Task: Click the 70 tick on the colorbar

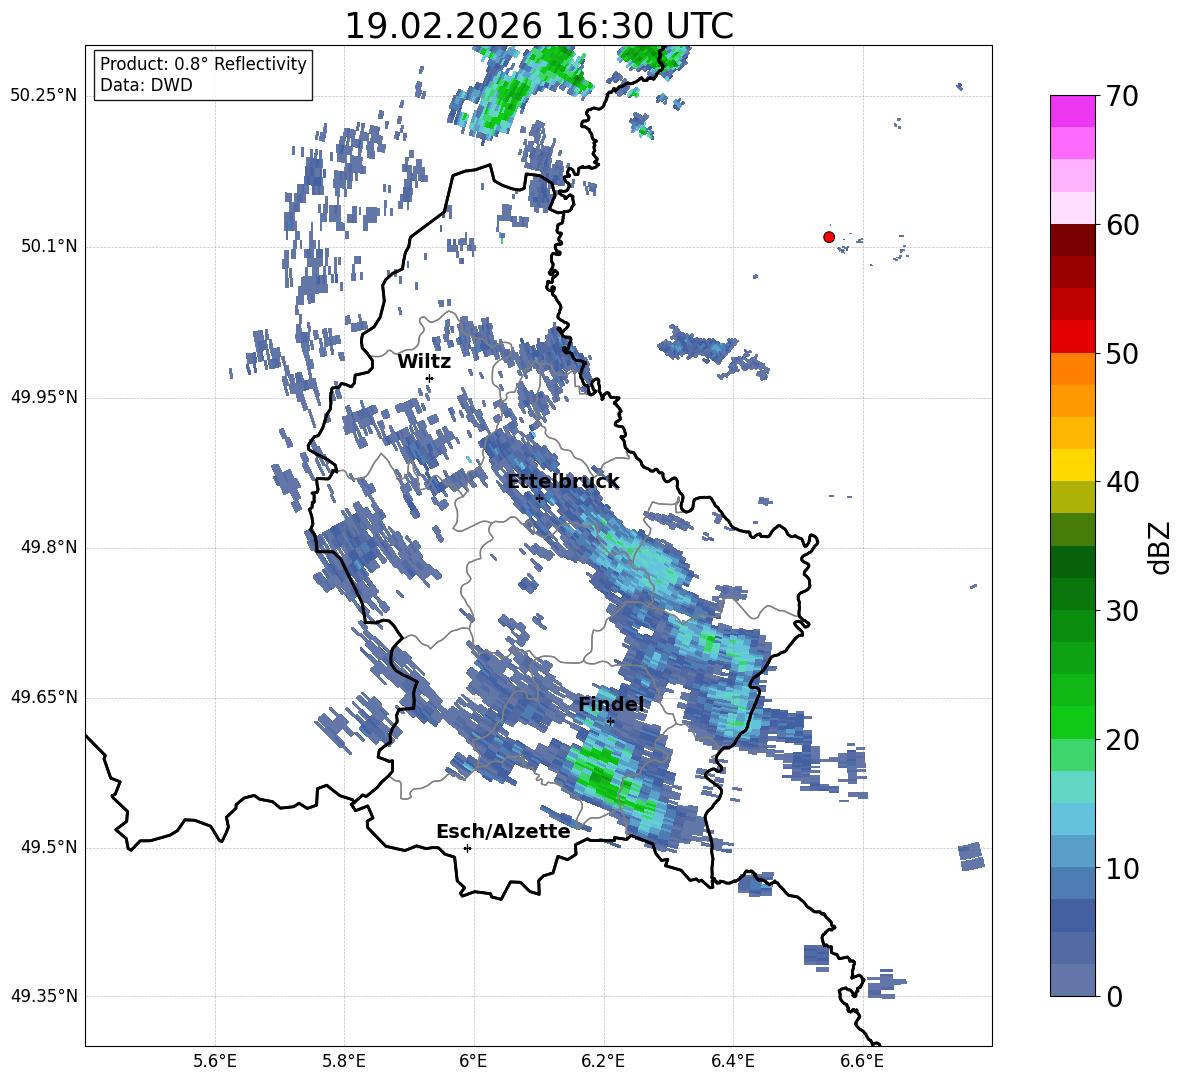Action: pyautogui.click(x=1122, y=97)
